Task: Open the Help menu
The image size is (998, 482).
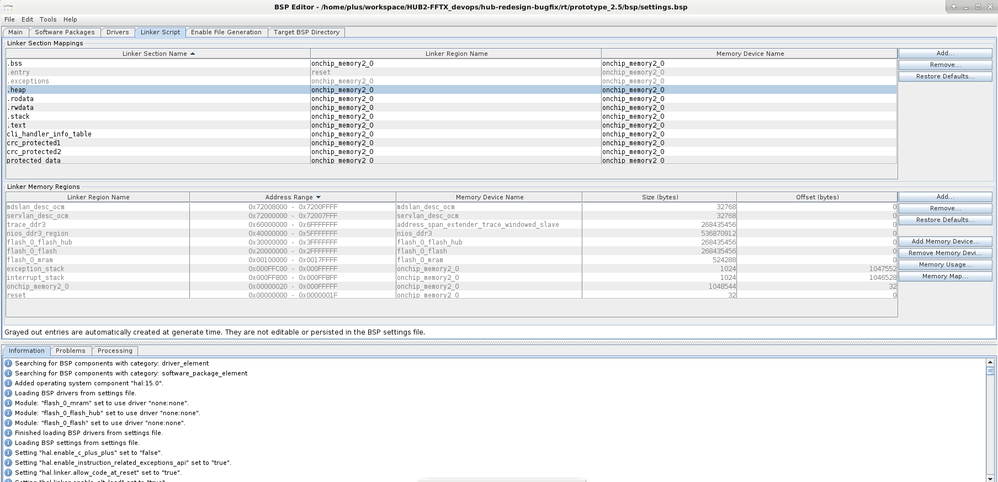Action: (70, 20)
